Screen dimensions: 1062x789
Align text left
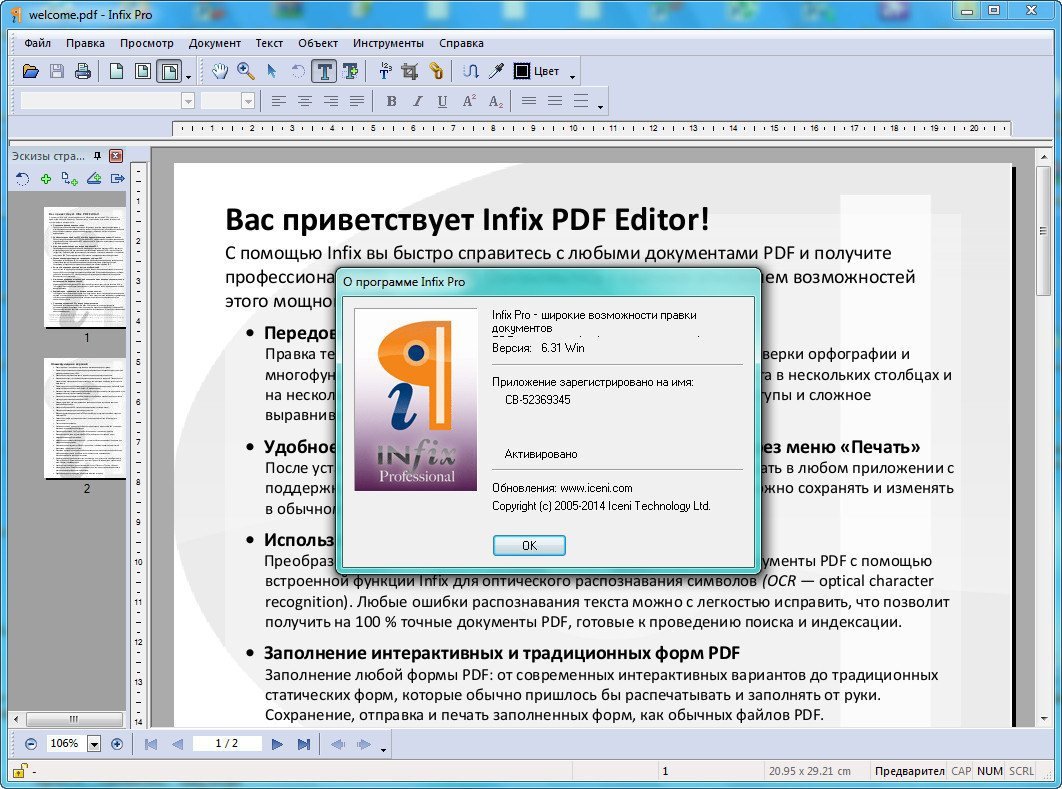click(x=278, y=102)
